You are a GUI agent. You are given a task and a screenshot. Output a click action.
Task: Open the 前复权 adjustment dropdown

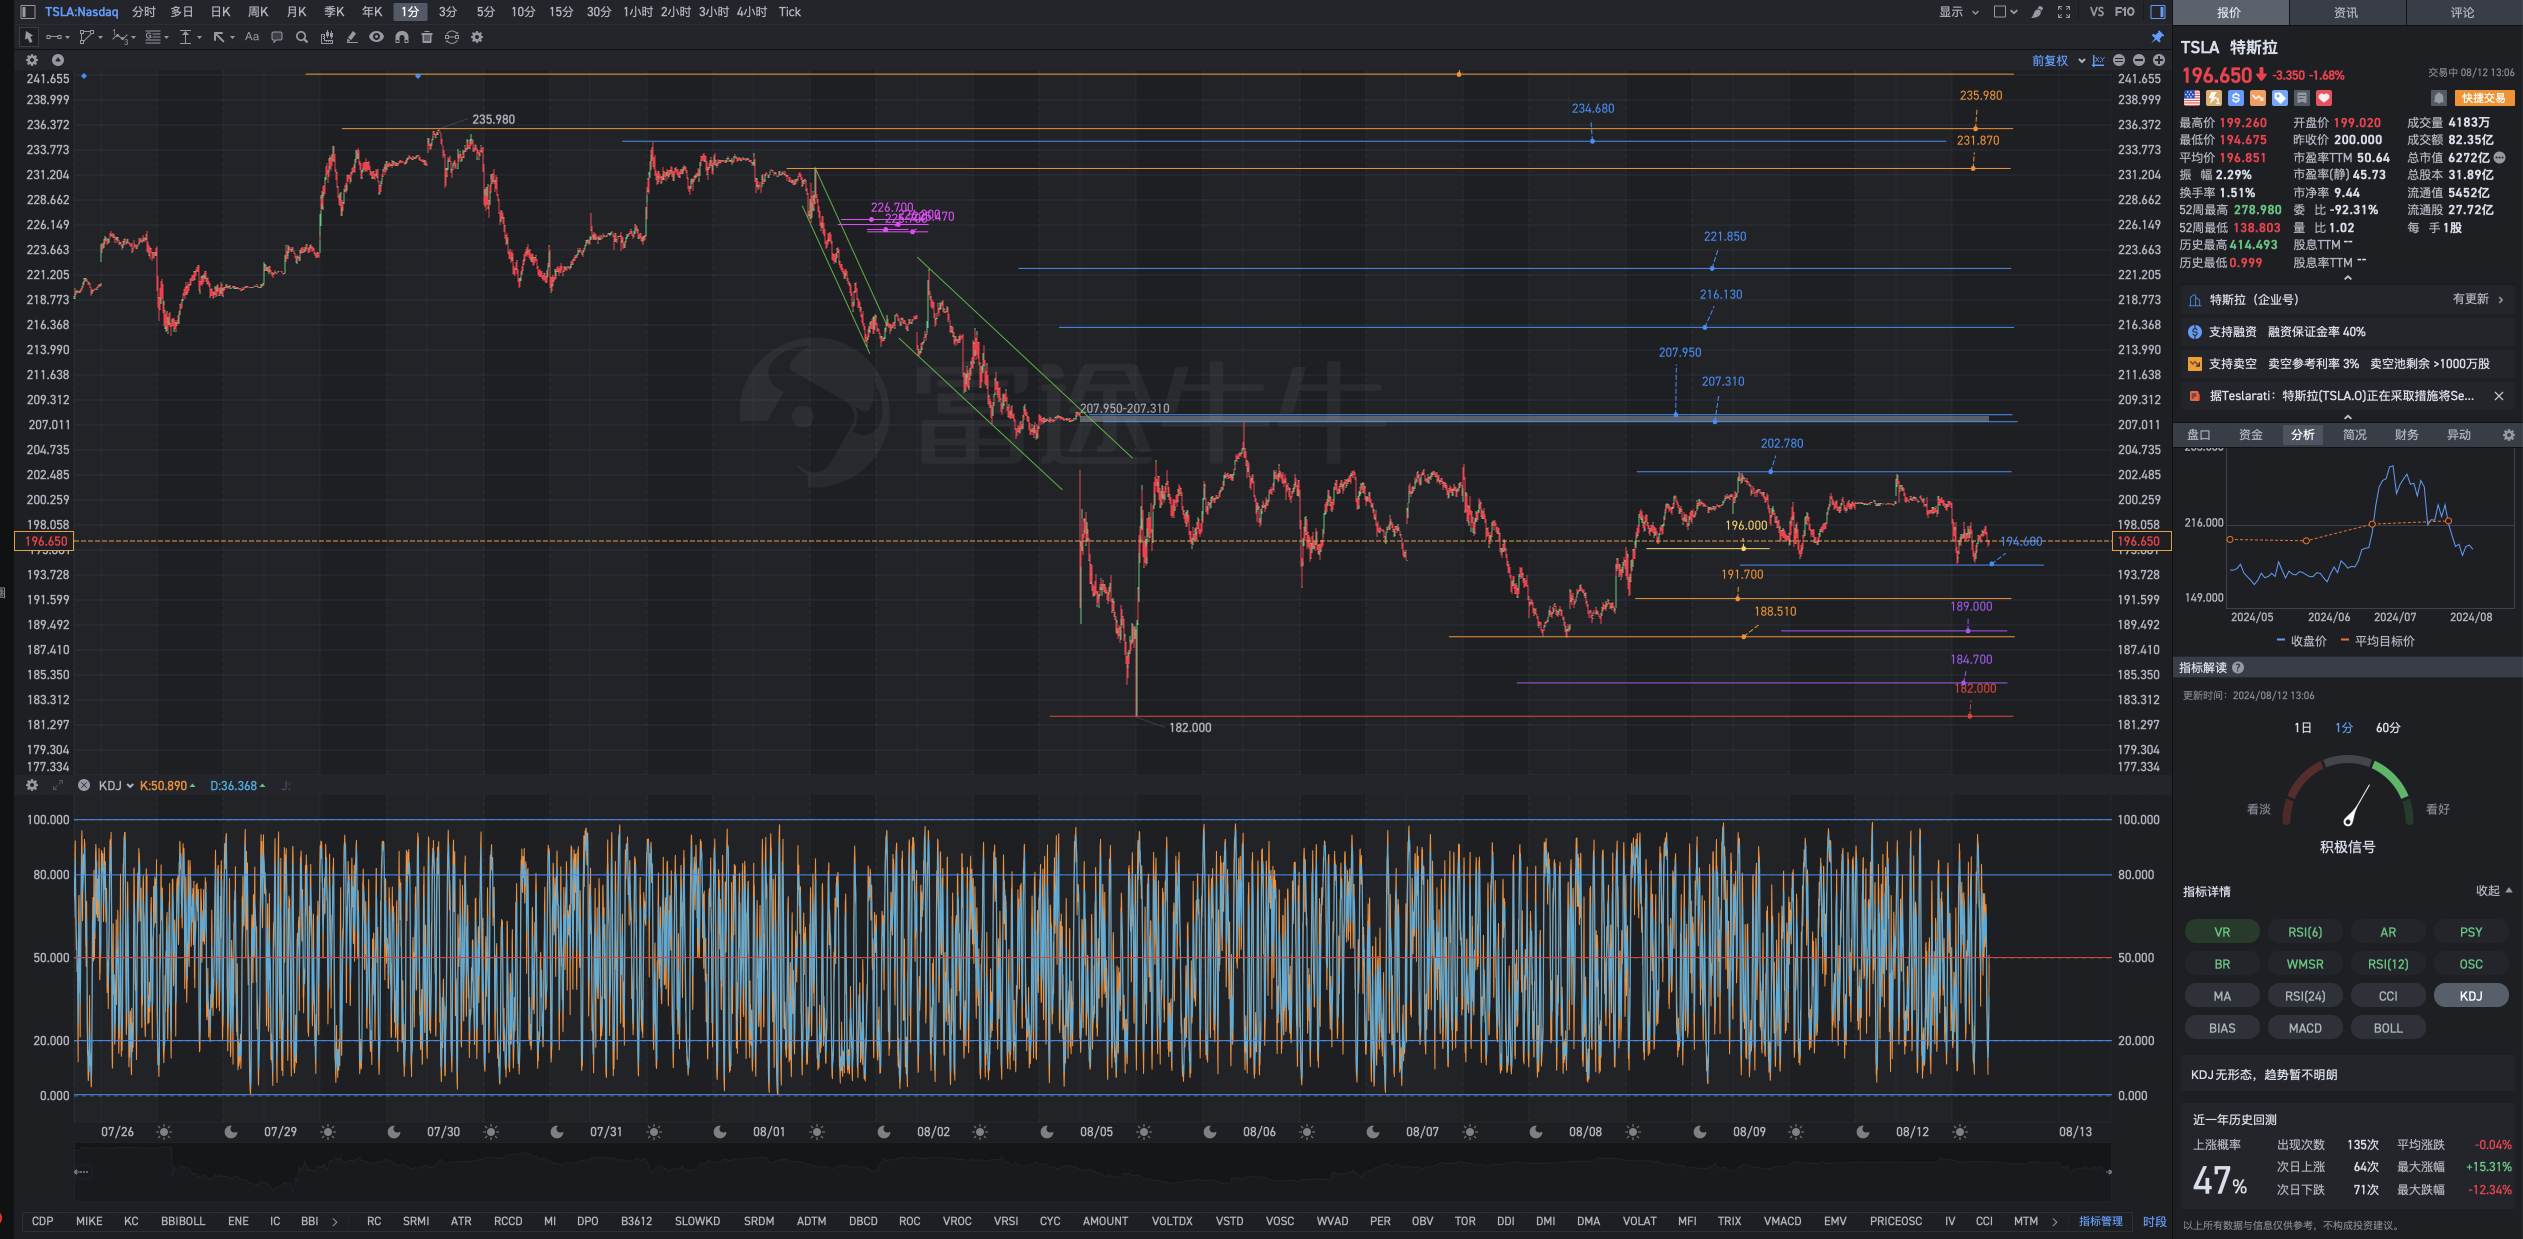click(2058, 61)
